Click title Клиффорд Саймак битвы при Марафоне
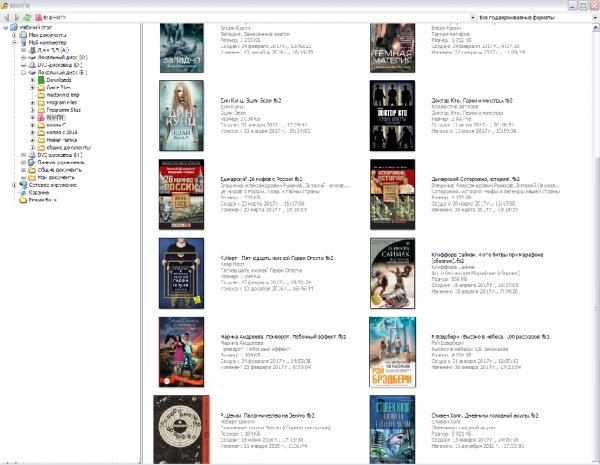The width and height of the screenshot is (600, 465). 488,258
